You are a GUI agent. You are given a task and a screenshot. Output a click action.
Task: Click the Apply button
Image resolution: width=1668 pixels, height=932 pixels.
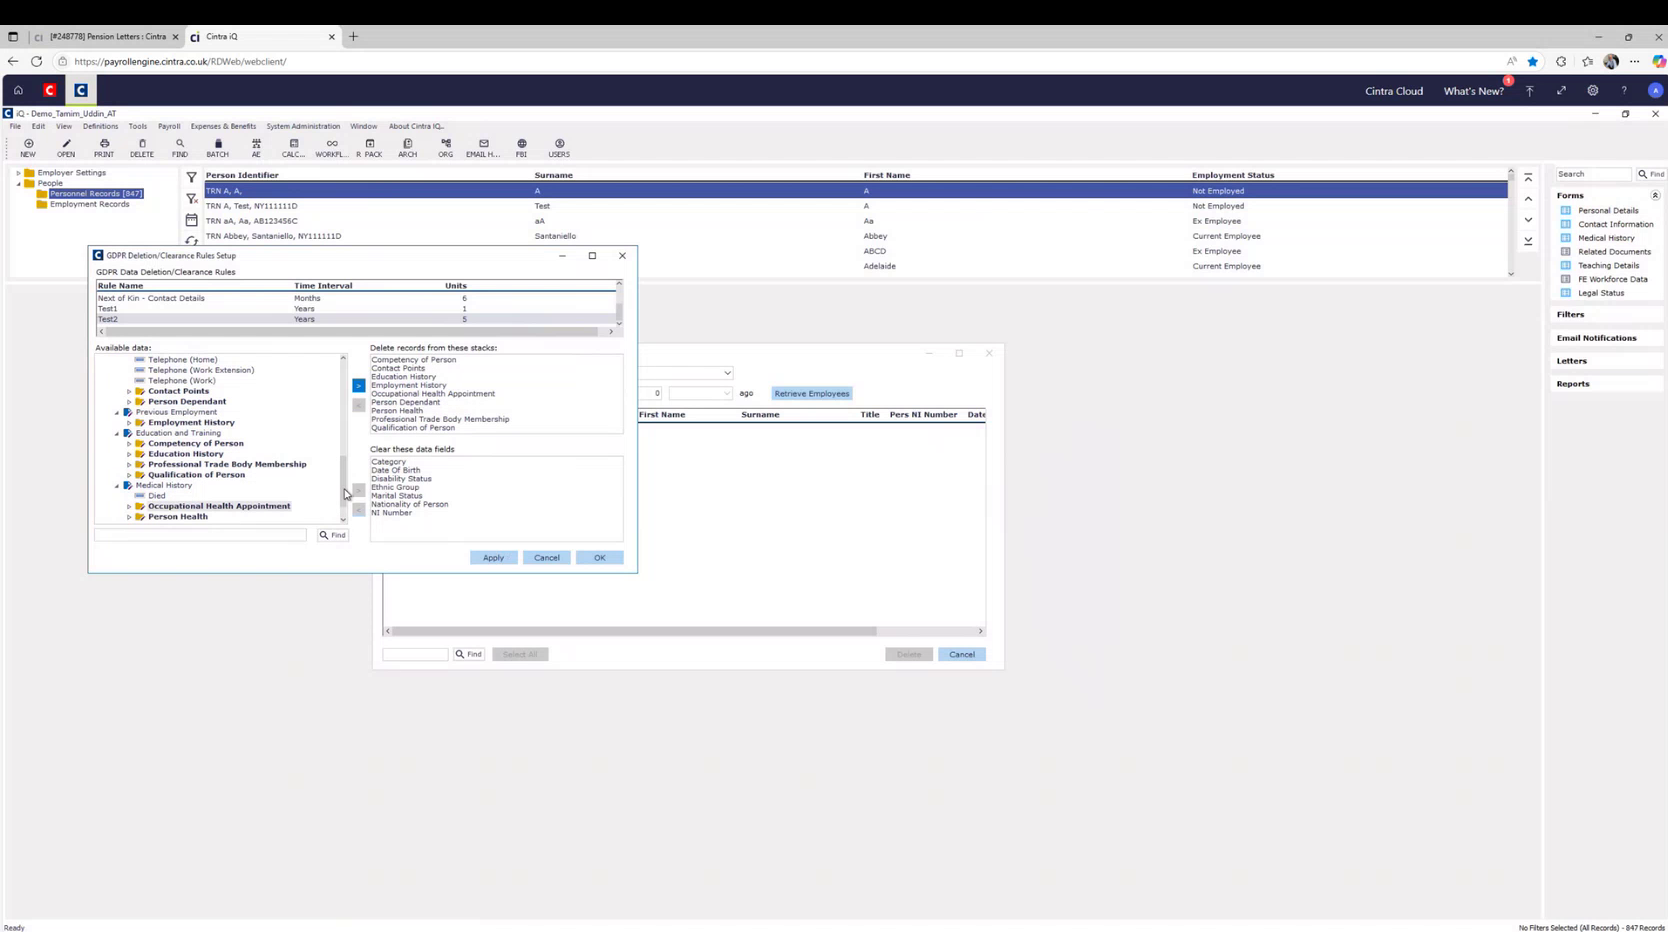tap(492, 557)
